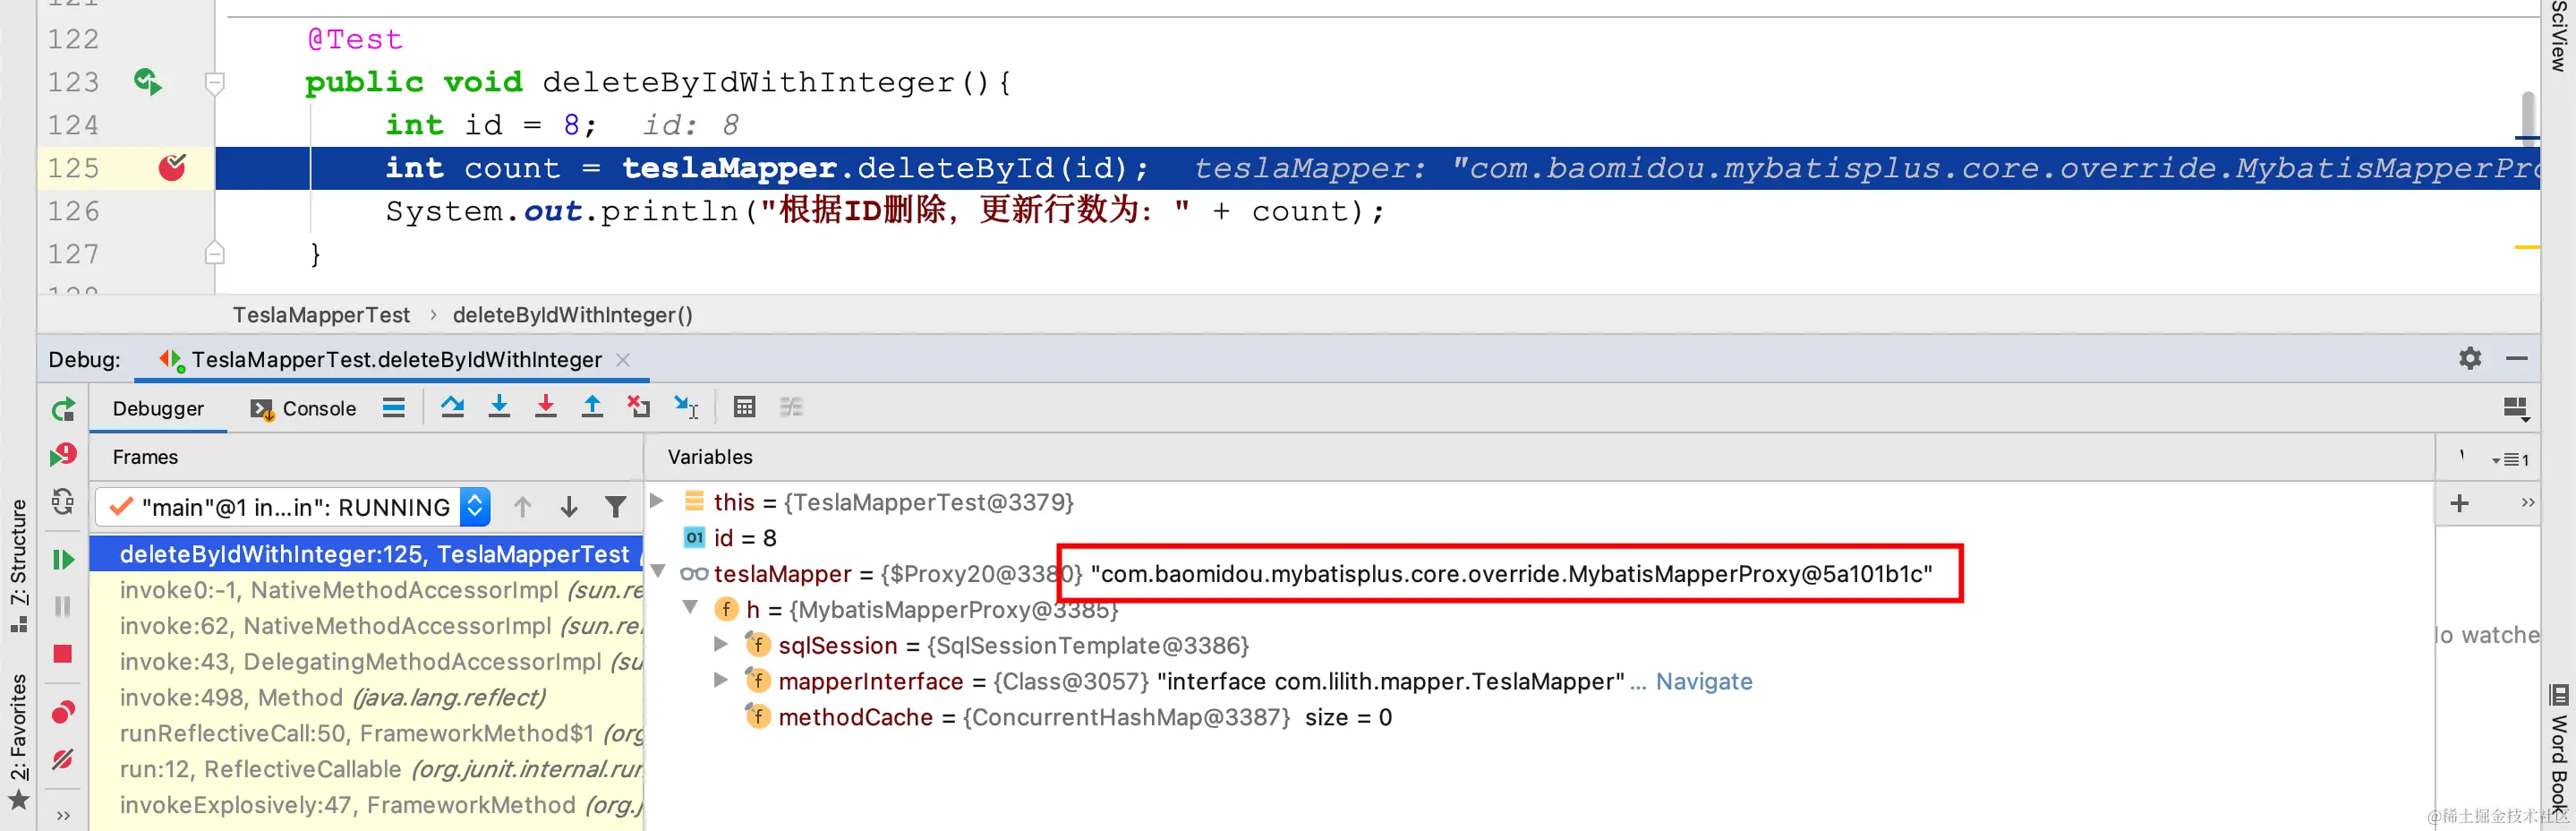Collapse the teslaMapper variable node
The width and height of the screenshot is (2576, 831).
pos(658,571)
